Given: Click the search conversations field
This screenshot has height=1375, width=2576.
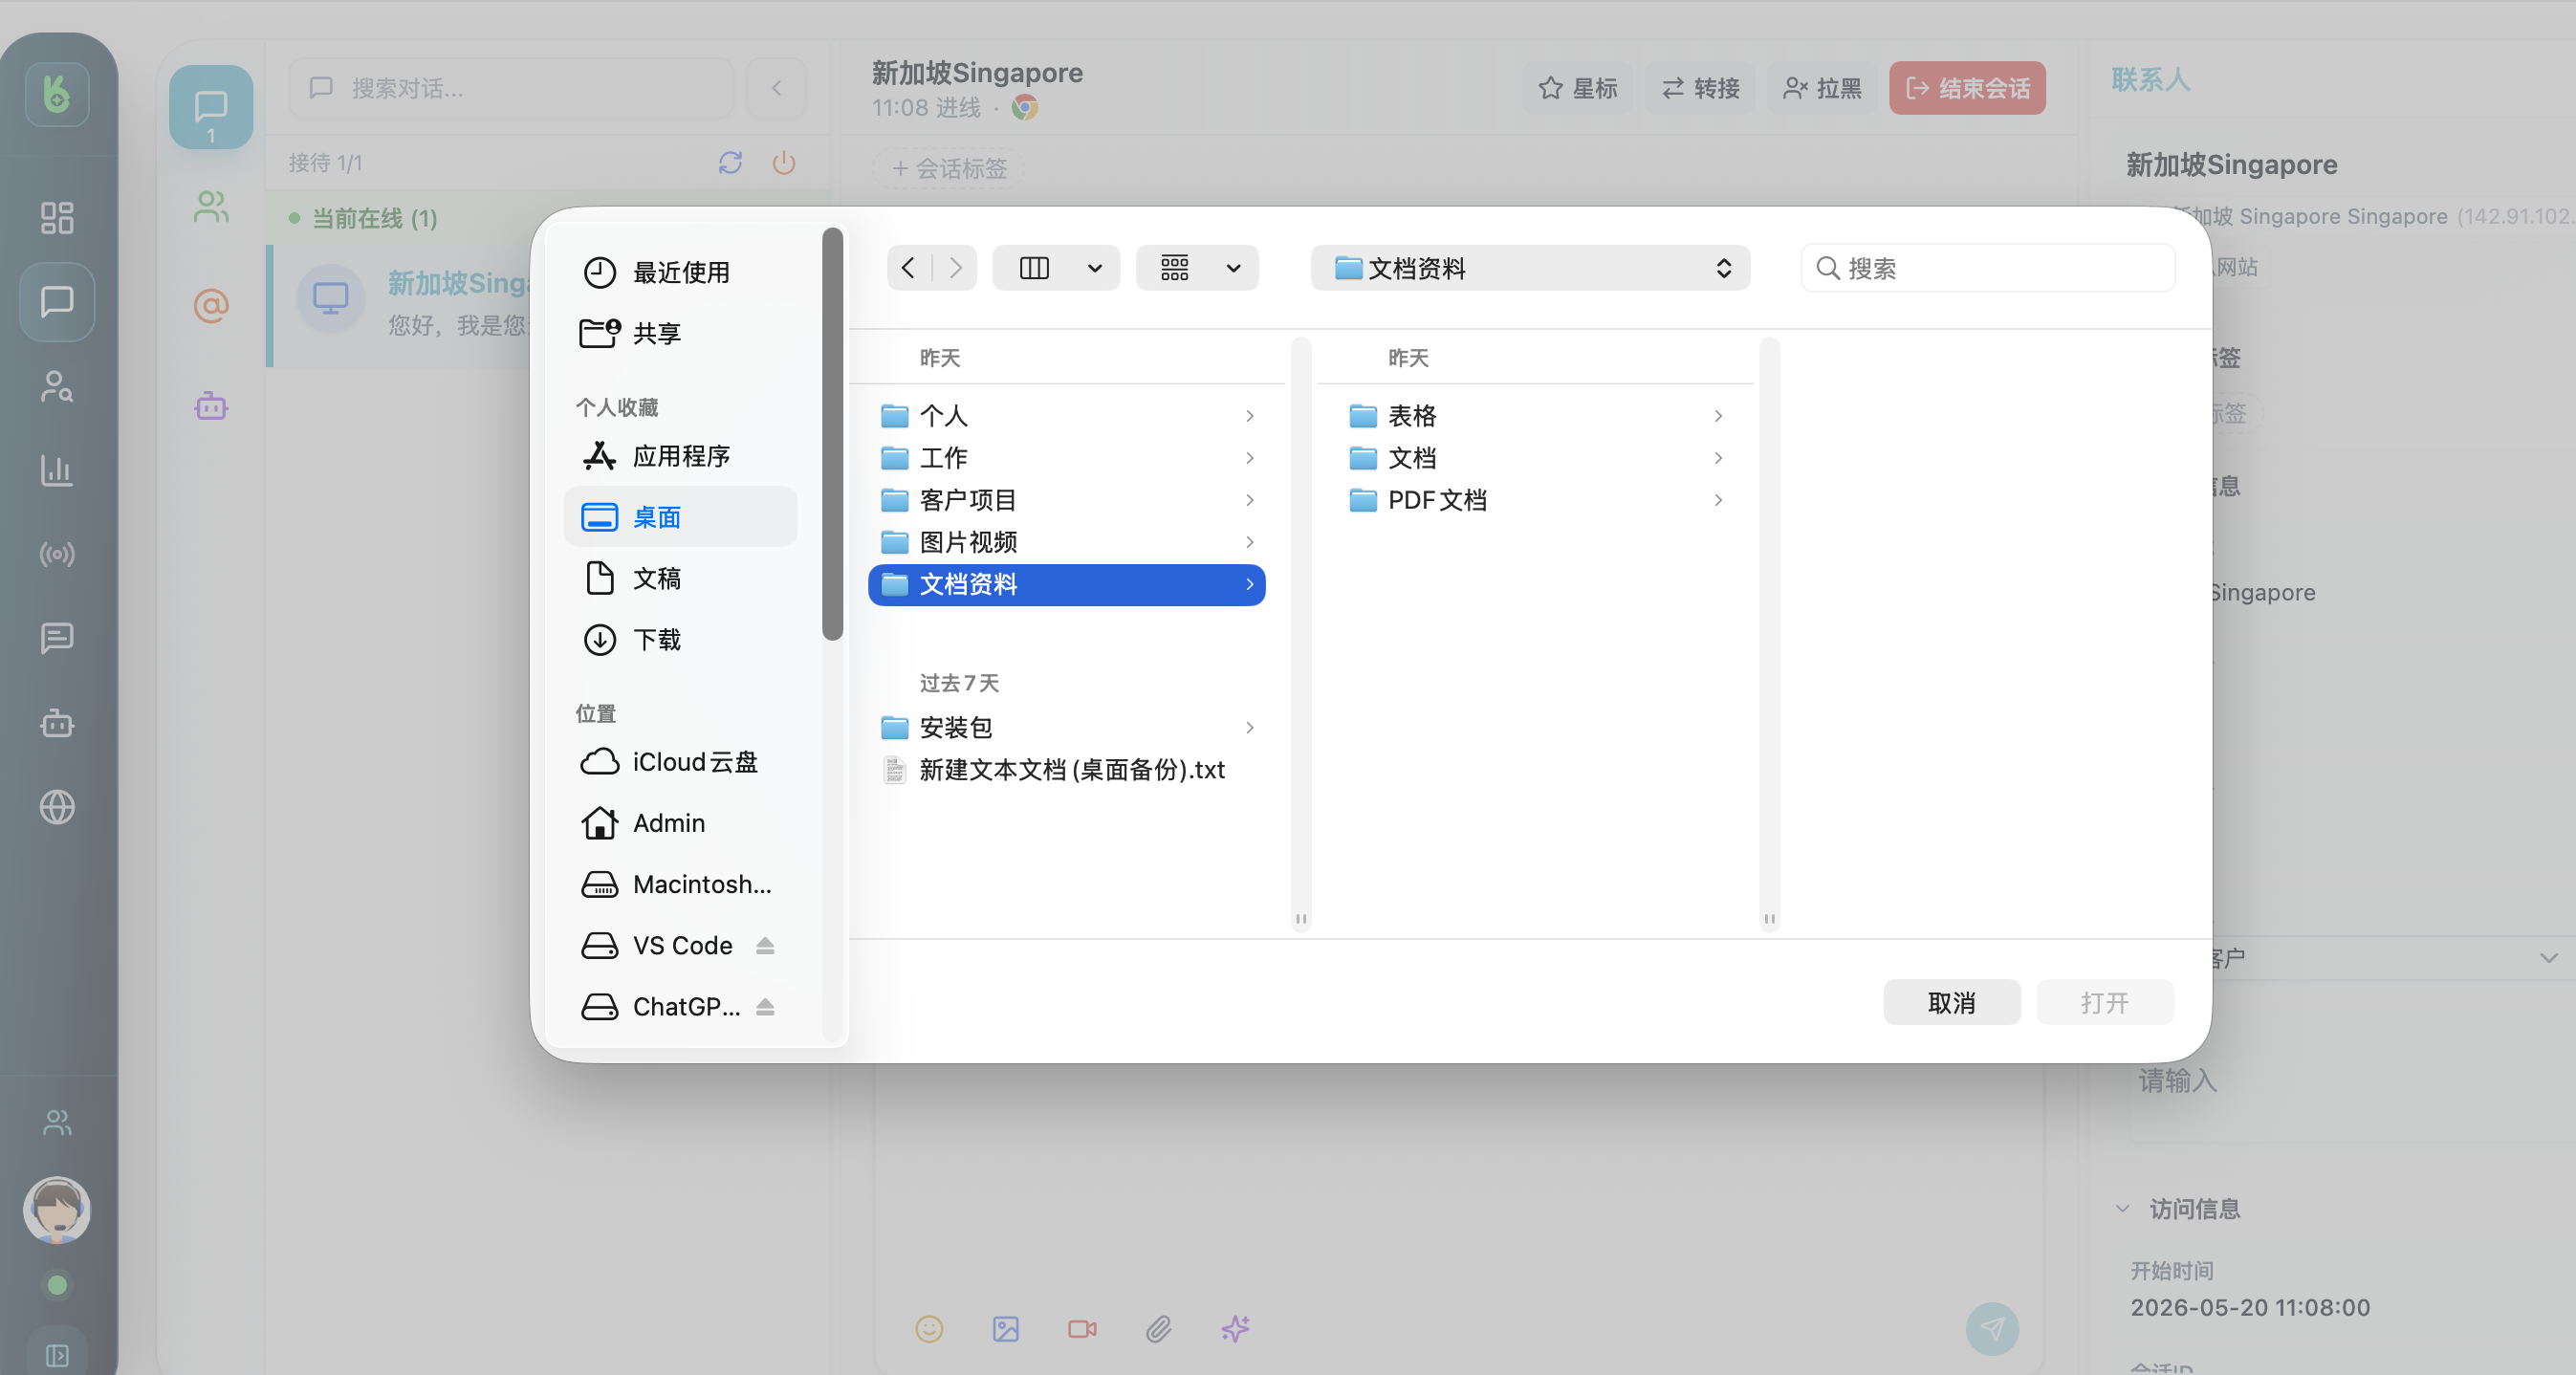Looking at the screenshot, I should tap(511, 88).
